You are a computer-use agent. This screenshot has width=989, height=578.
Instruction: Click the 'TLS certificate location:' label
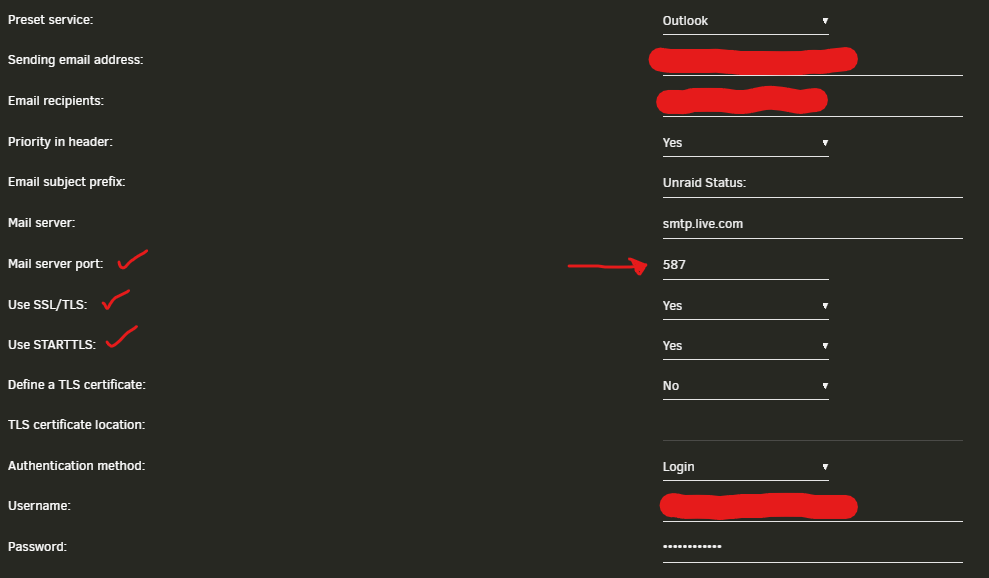coord(76,425)
